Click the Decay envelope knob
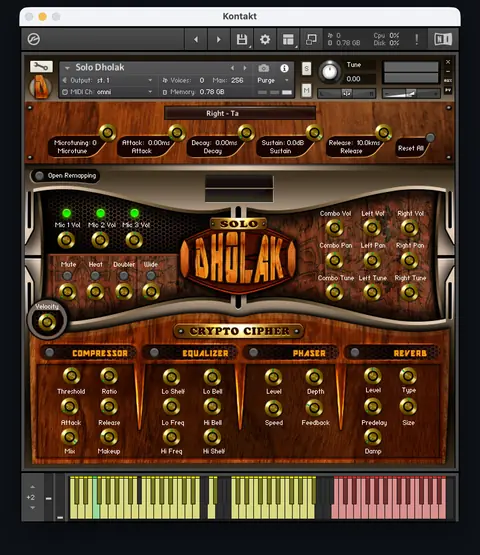The height and width of the screenshot is (555, 480). pyautogui.click(x=246, y=133)
